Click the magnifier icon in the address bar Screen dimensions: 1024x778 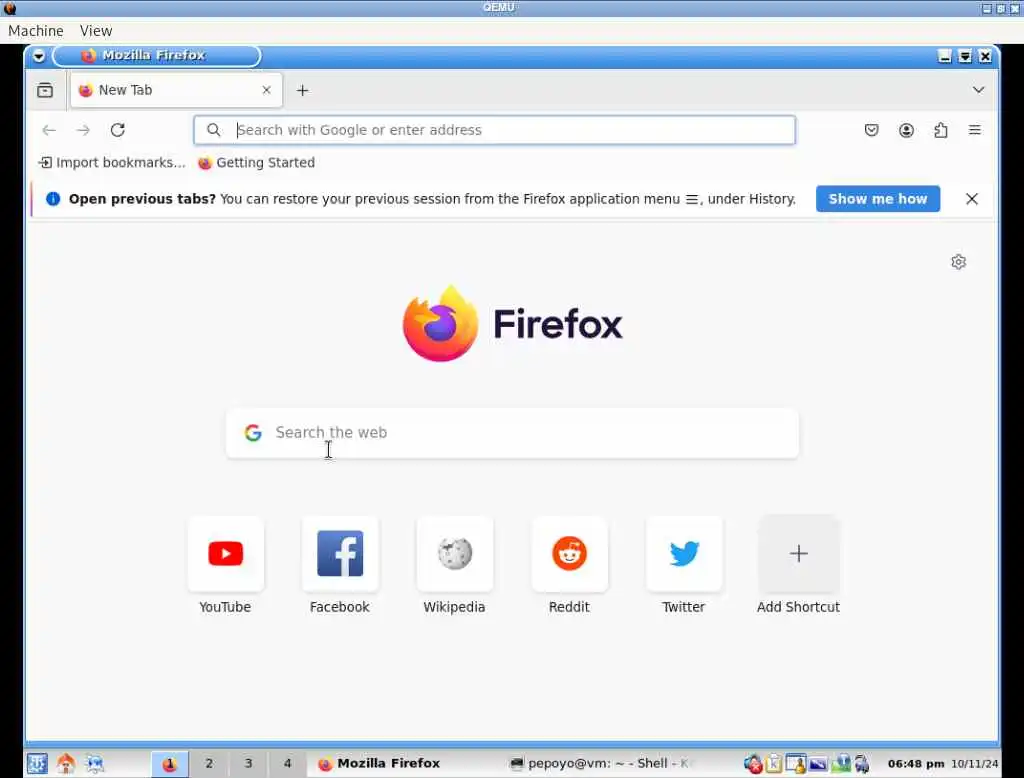tap(214, 130)
